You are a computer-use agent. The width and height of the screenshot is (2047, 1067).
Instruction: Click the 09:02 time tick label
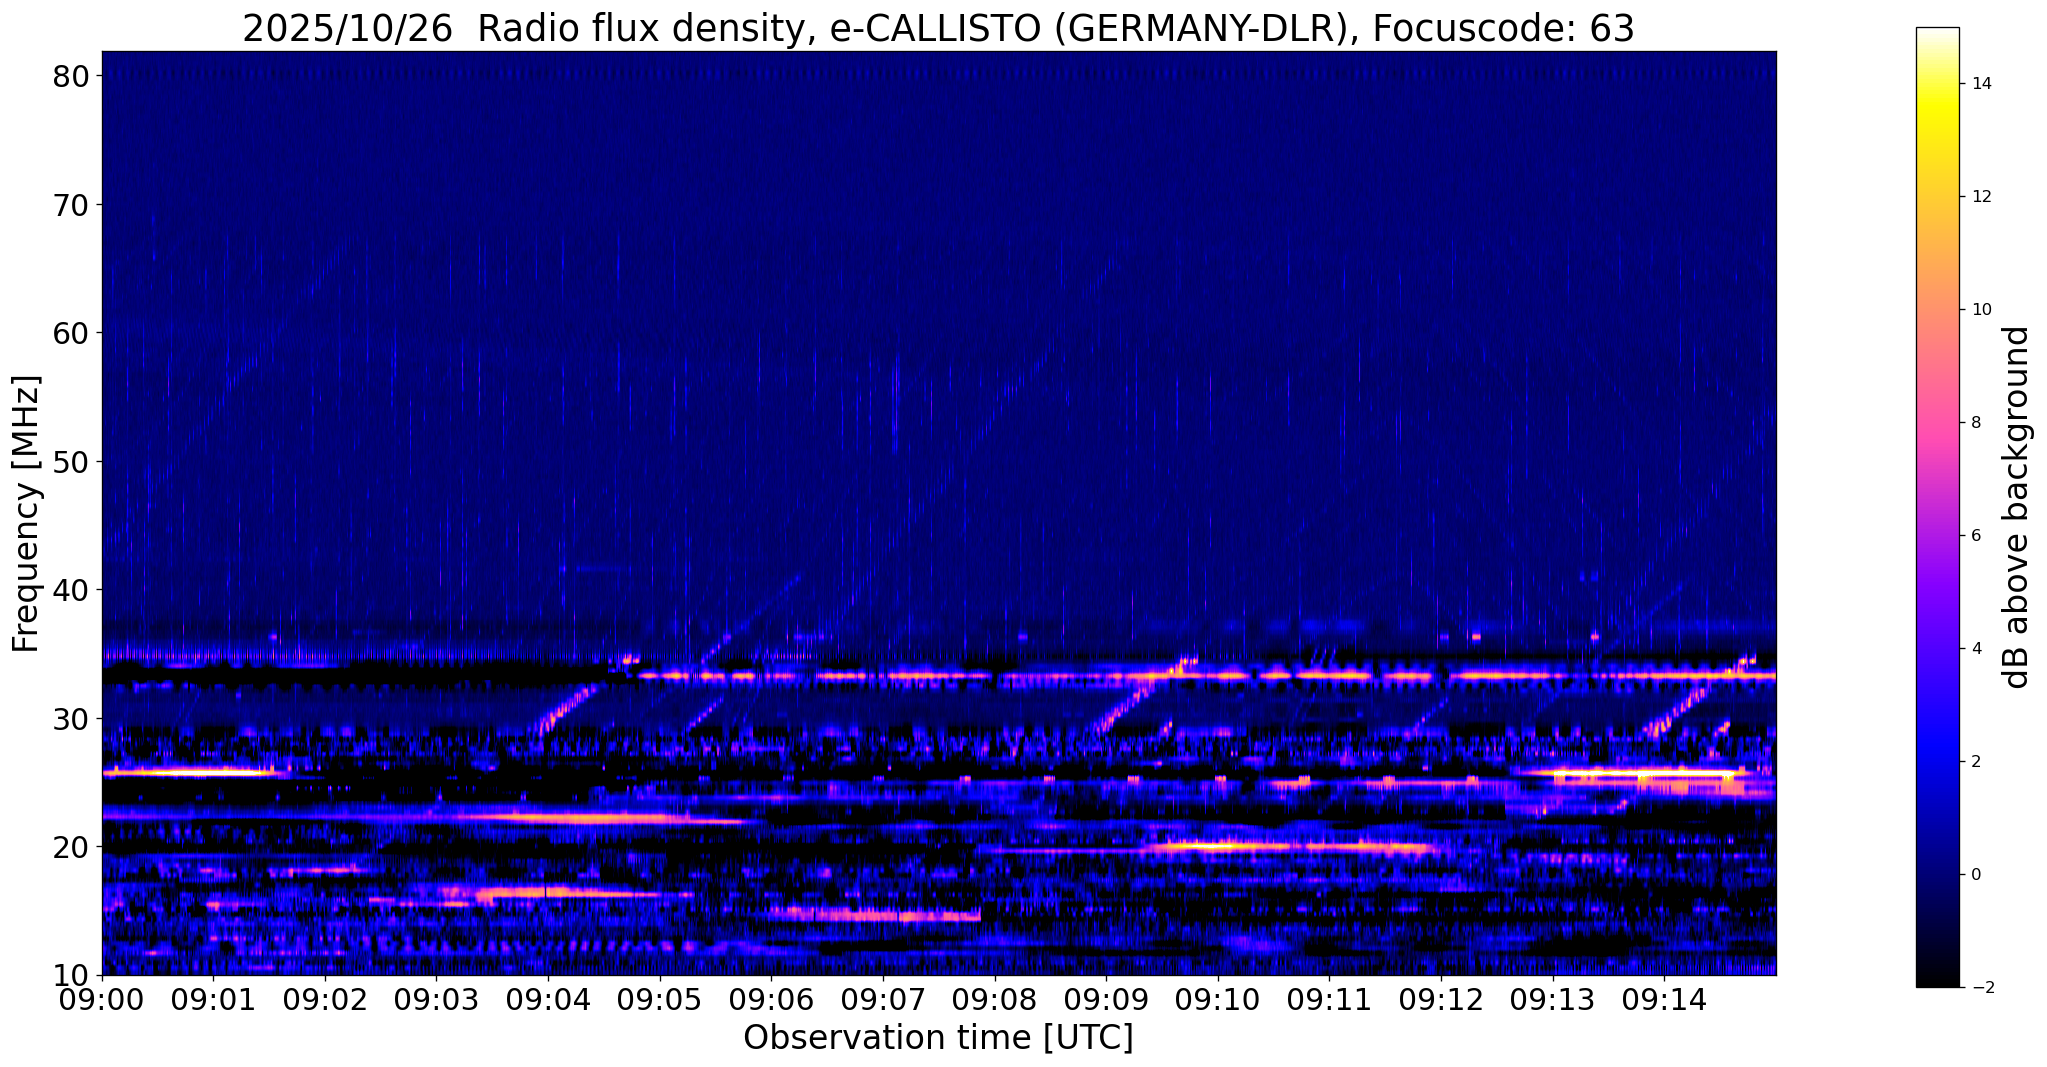click(x=325, y=999)
